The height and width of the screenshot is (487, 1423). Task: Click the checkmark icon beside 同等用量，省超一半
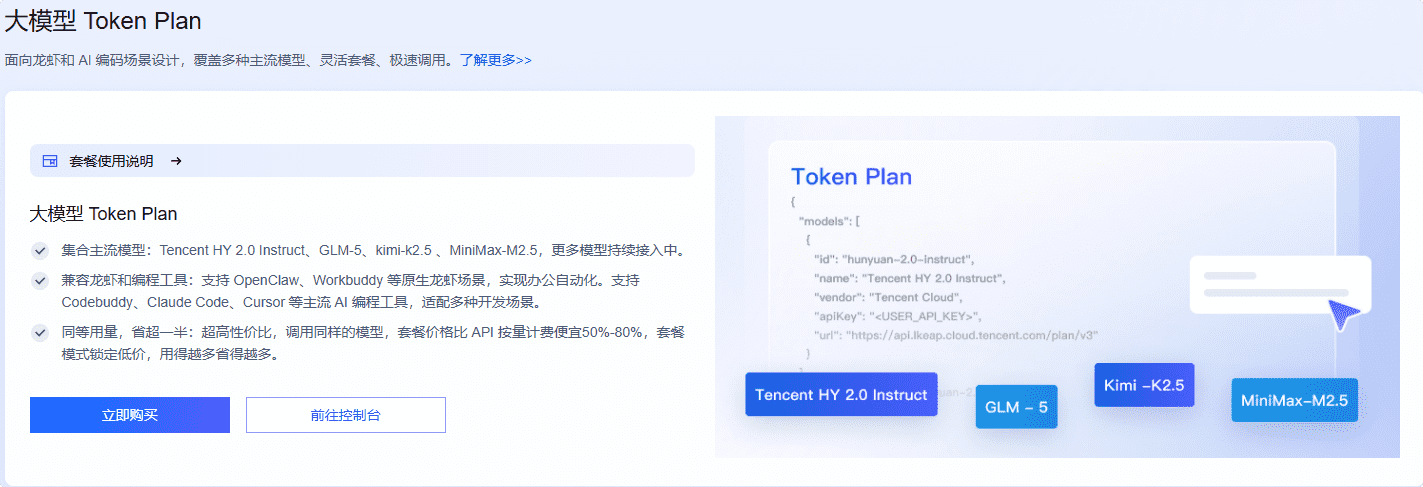40,332
